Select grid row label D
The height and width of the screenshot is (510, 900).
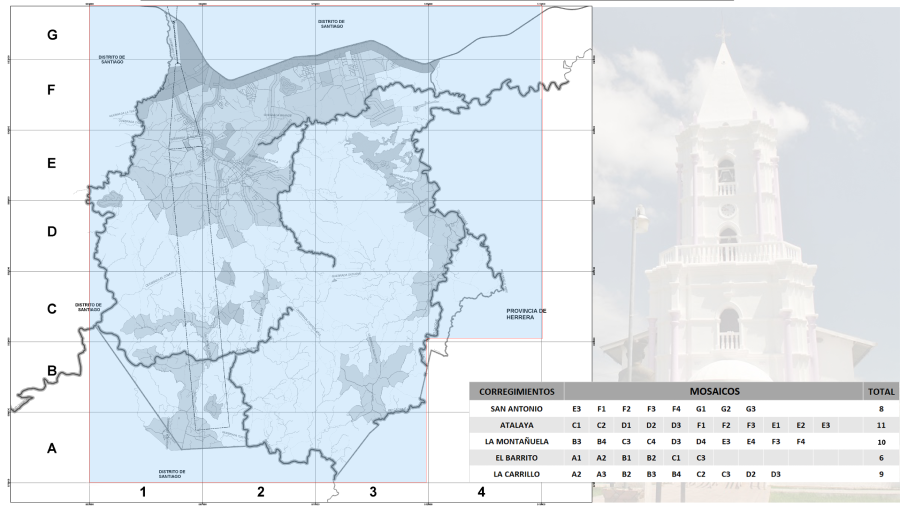[x=51, y=232]
